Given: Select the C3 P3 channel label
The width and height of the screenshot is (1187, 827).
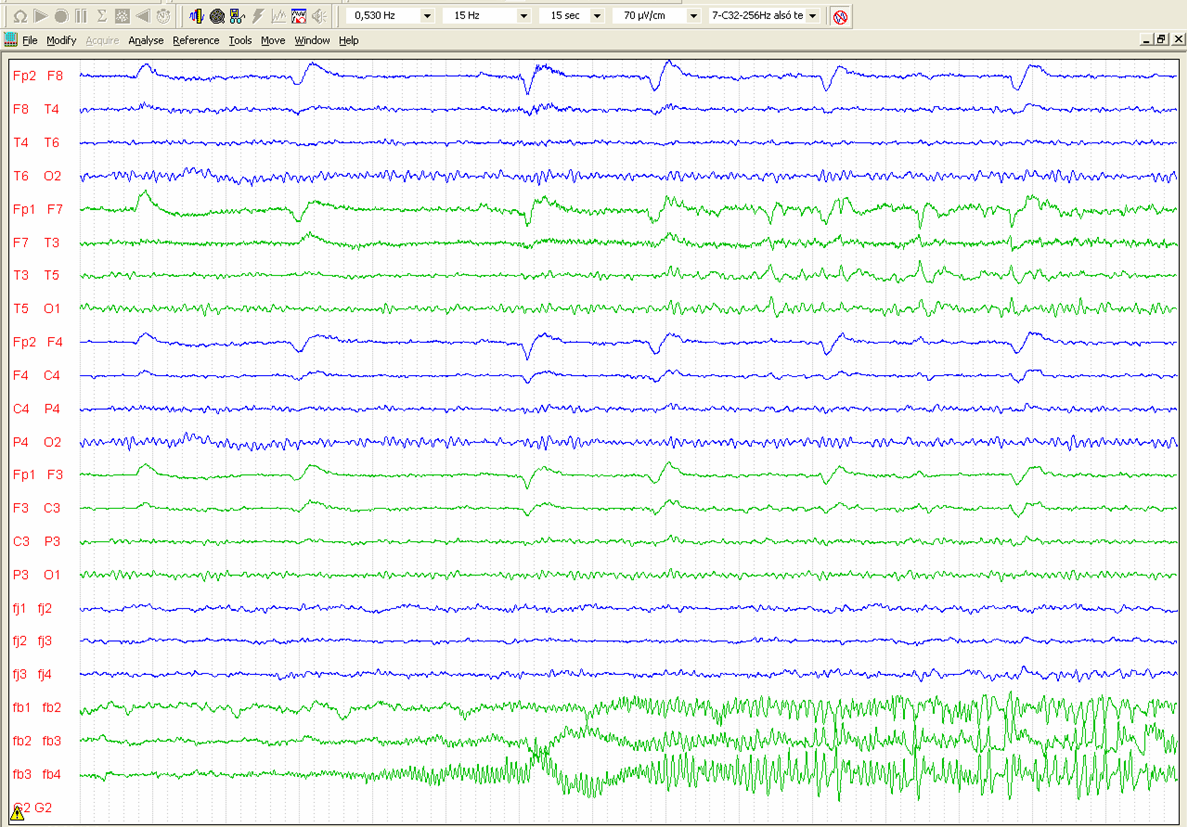Looking at the screenshot, I should pos(36,541).
